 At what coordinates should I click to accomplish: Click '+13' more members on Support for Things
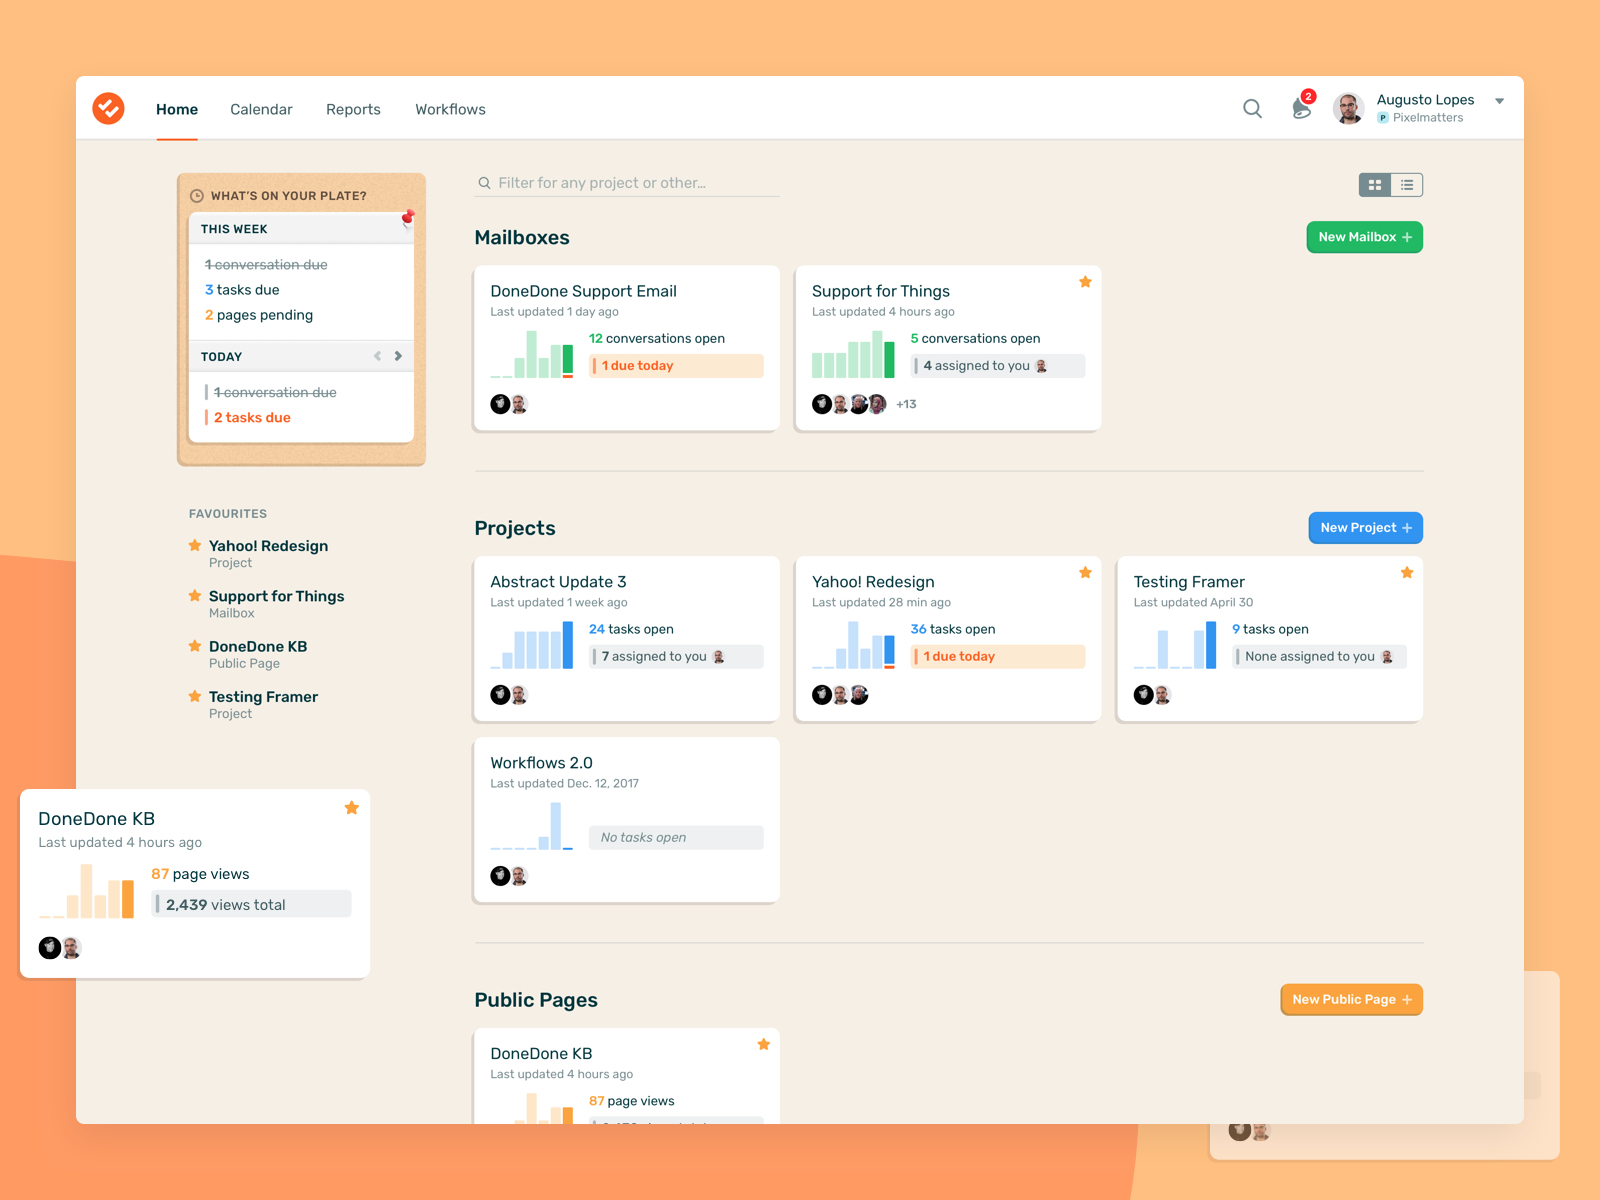pos(906,404)
